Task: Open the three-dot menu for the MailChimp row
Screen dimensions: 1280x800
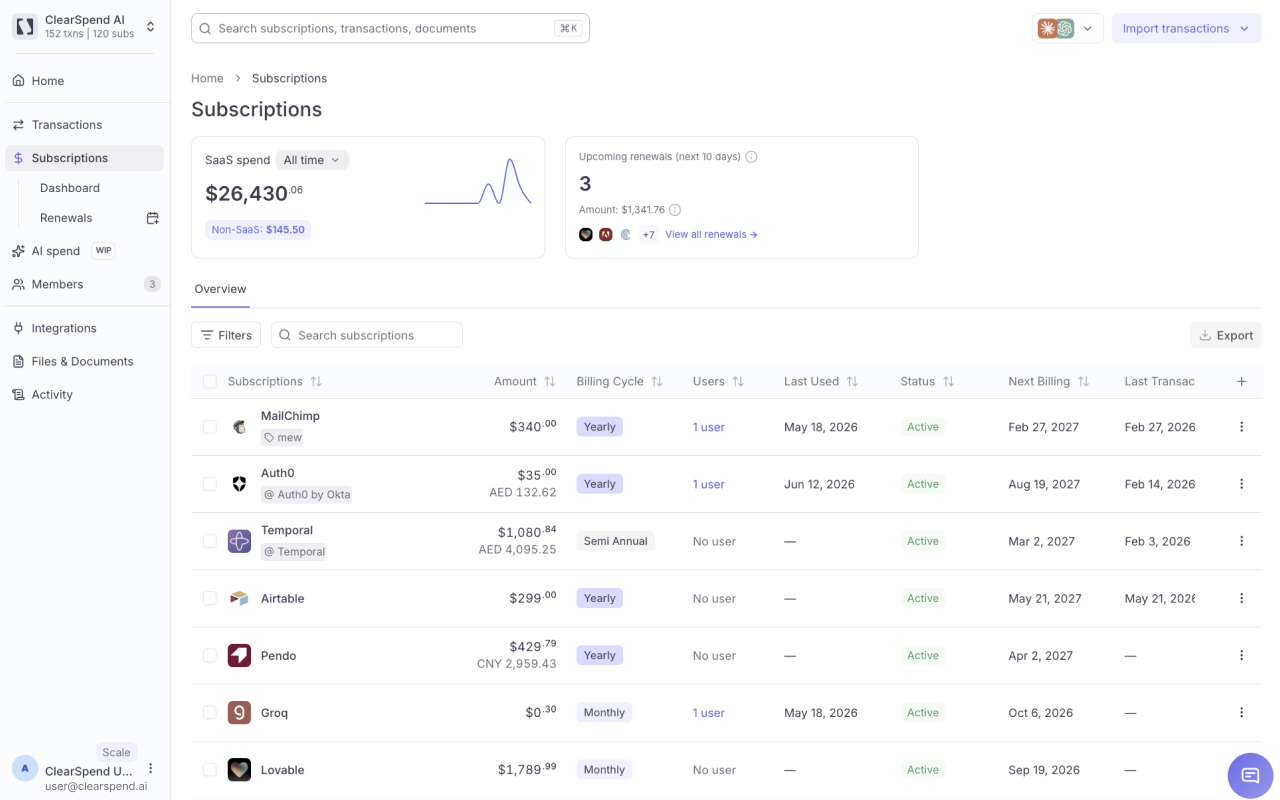Action: (1242, 427)
